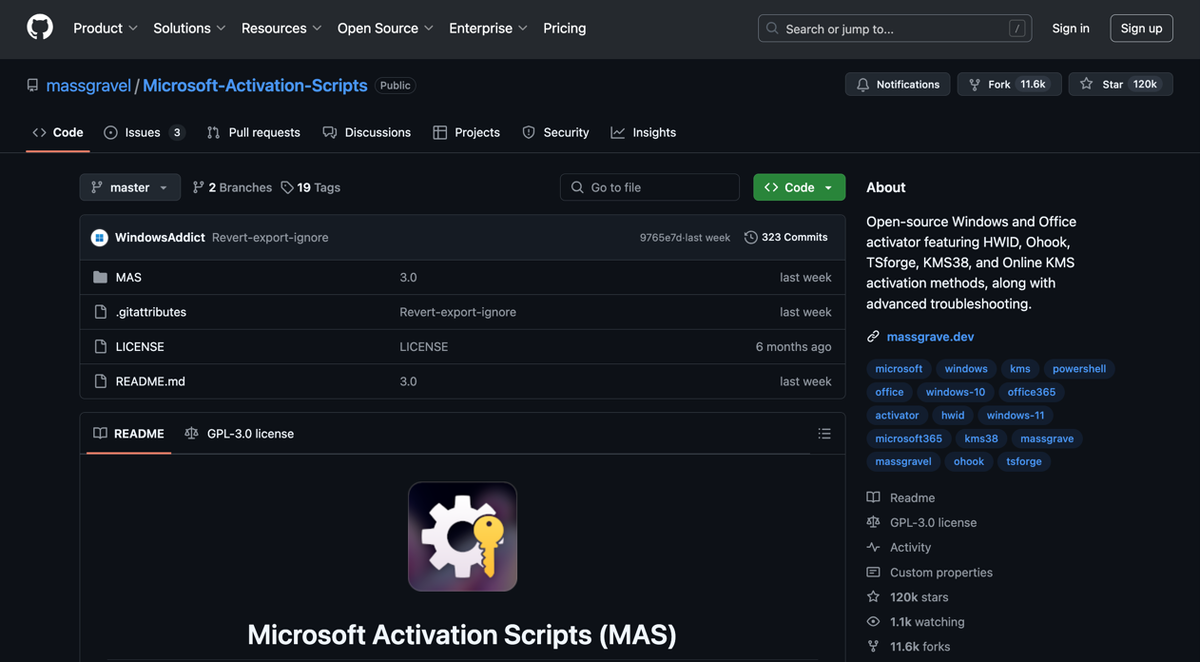Click the powershell topic tag
Image resolution: width=1200 pixels, height=662 pixels.
tap(1079, 369)
